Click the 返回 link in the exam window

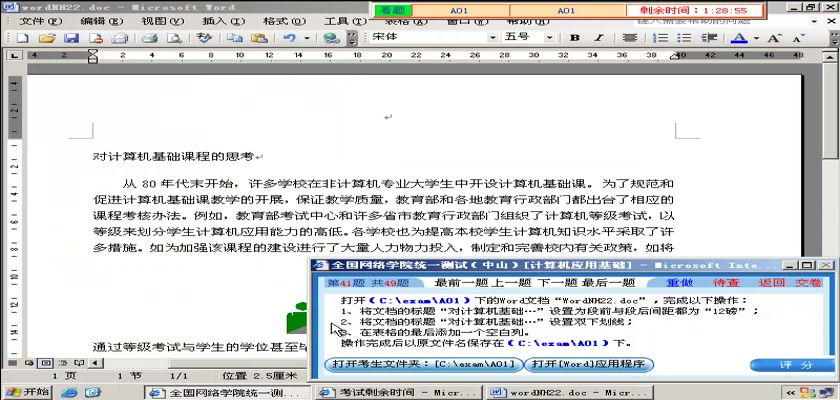pos(771,283)
